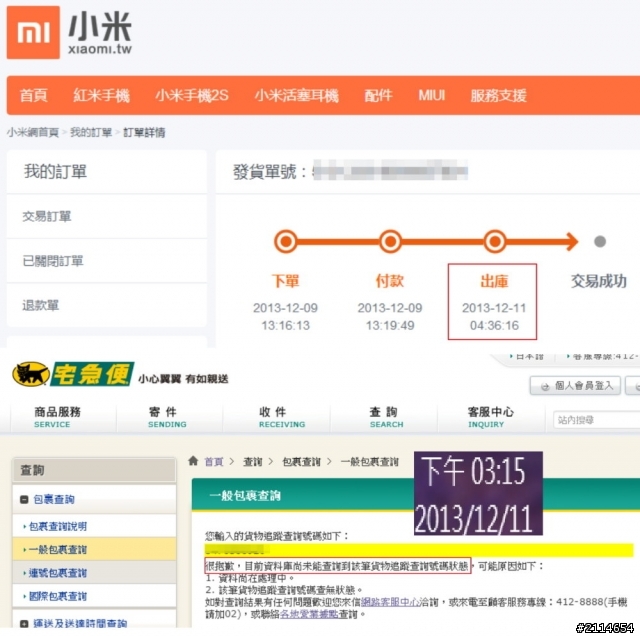Click the 我的訂單 sidebar heading
This screenshot has height=636, width=640.
[56, 171]
